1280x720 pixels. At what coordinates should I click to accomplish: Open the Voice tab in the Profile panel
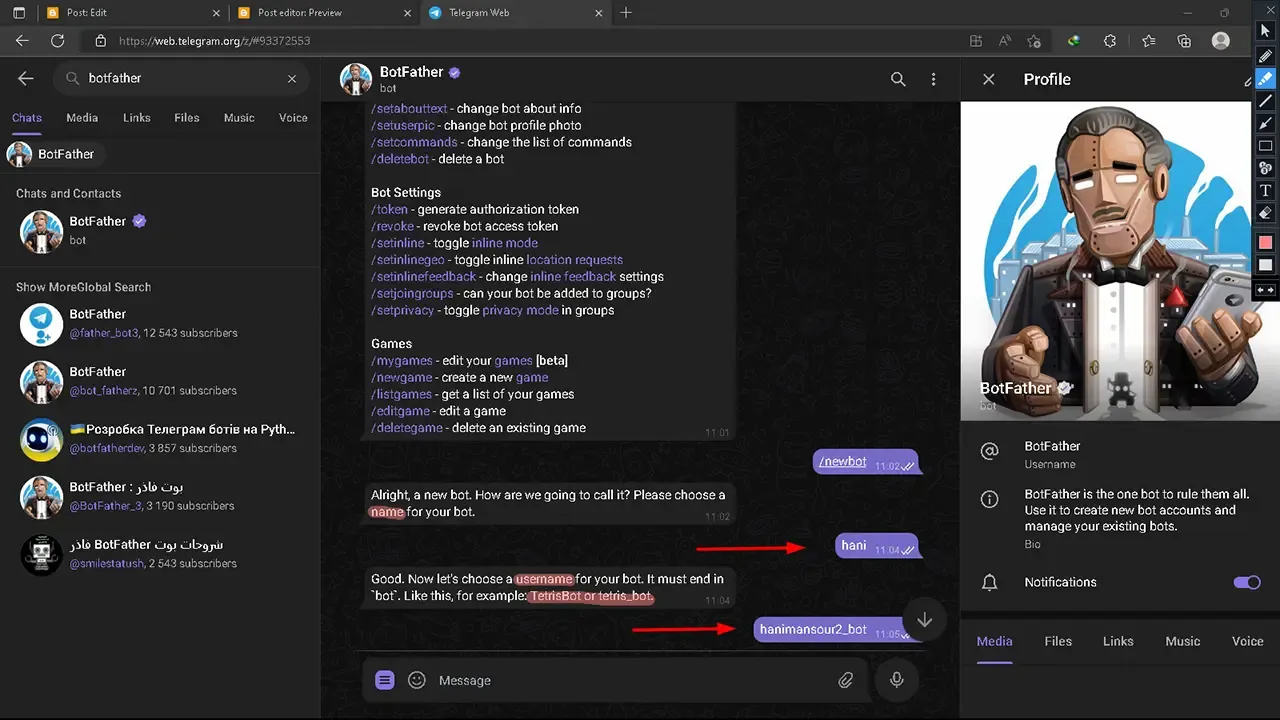(1247, 641)
